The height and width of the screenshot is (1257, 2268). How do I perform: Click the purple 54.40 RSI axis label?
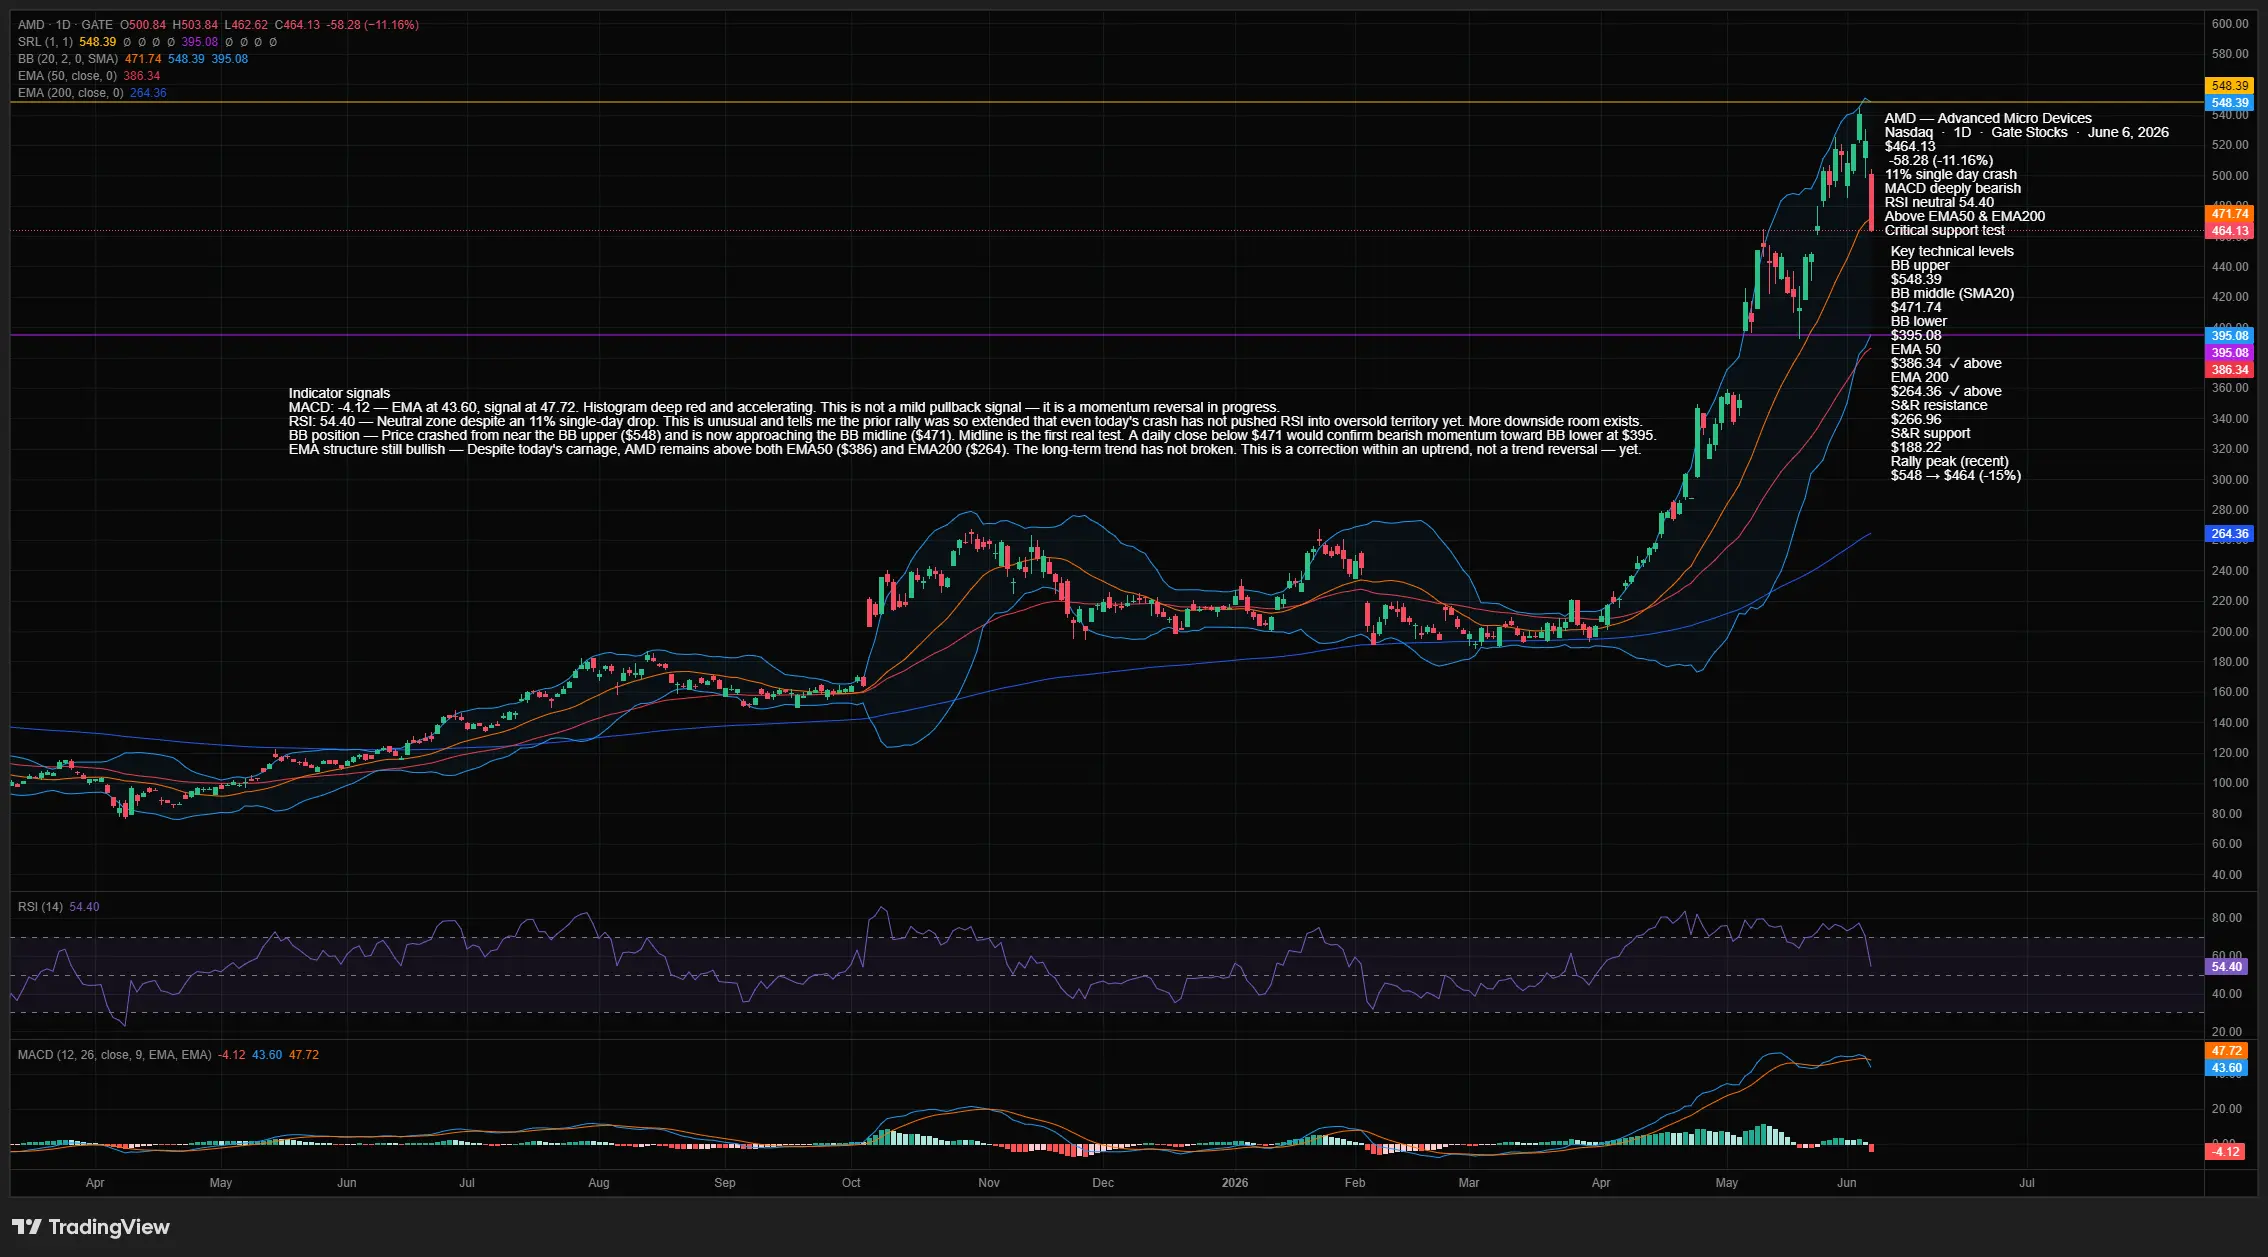(x=2226, y=967)
